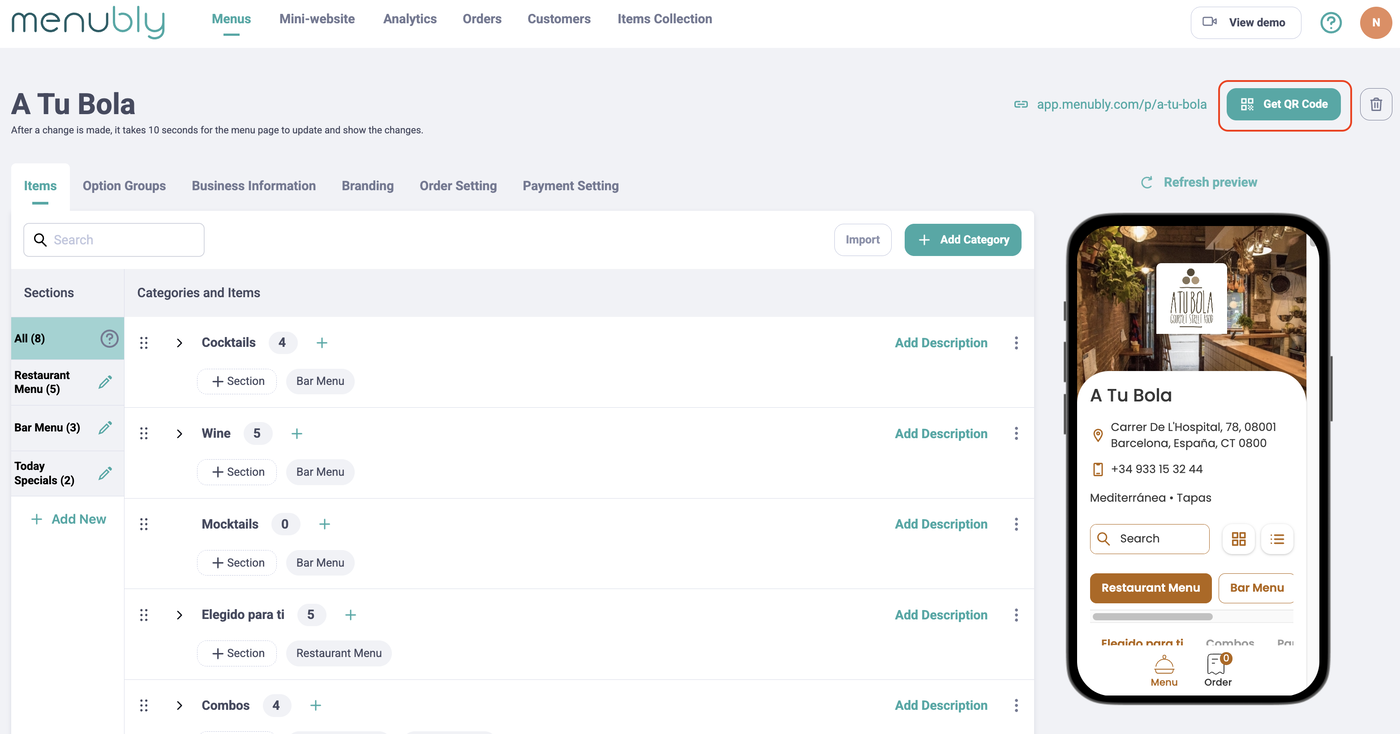Add New section in sidebar
This screenshot has height=734, width=1400.
[x=68, y=519]
